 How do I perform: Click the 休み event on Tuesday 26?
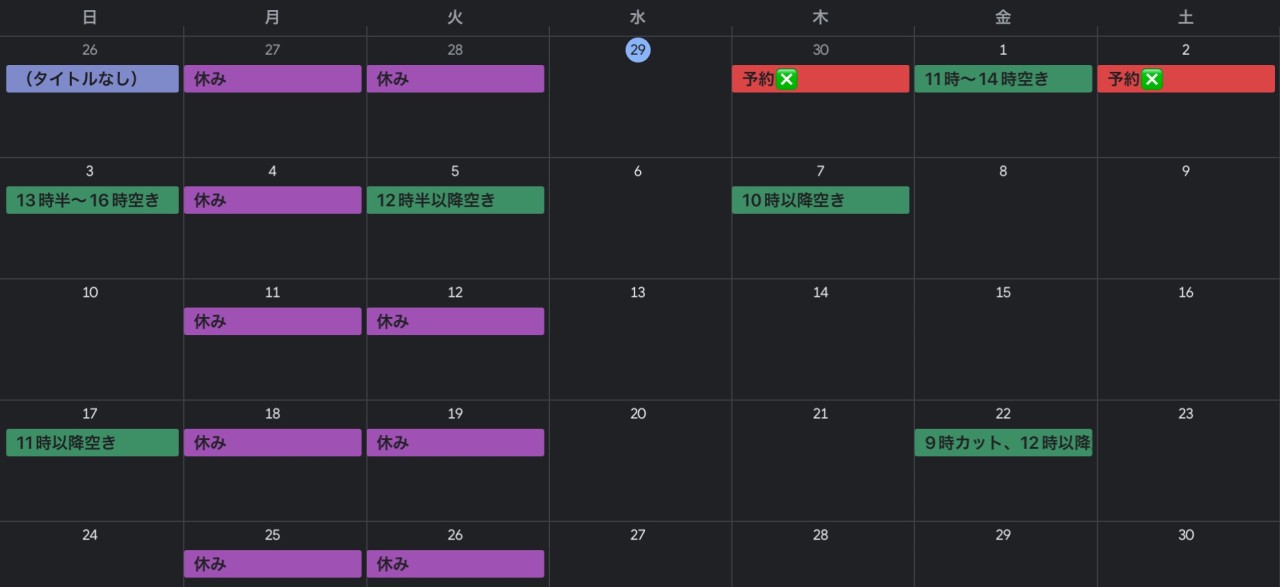(455, 564)
